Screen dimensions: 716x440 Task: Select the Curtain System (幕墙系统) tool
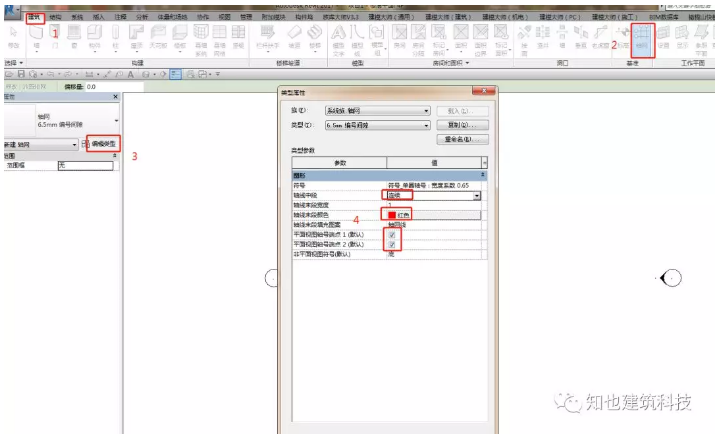click(x=201, y=40)
